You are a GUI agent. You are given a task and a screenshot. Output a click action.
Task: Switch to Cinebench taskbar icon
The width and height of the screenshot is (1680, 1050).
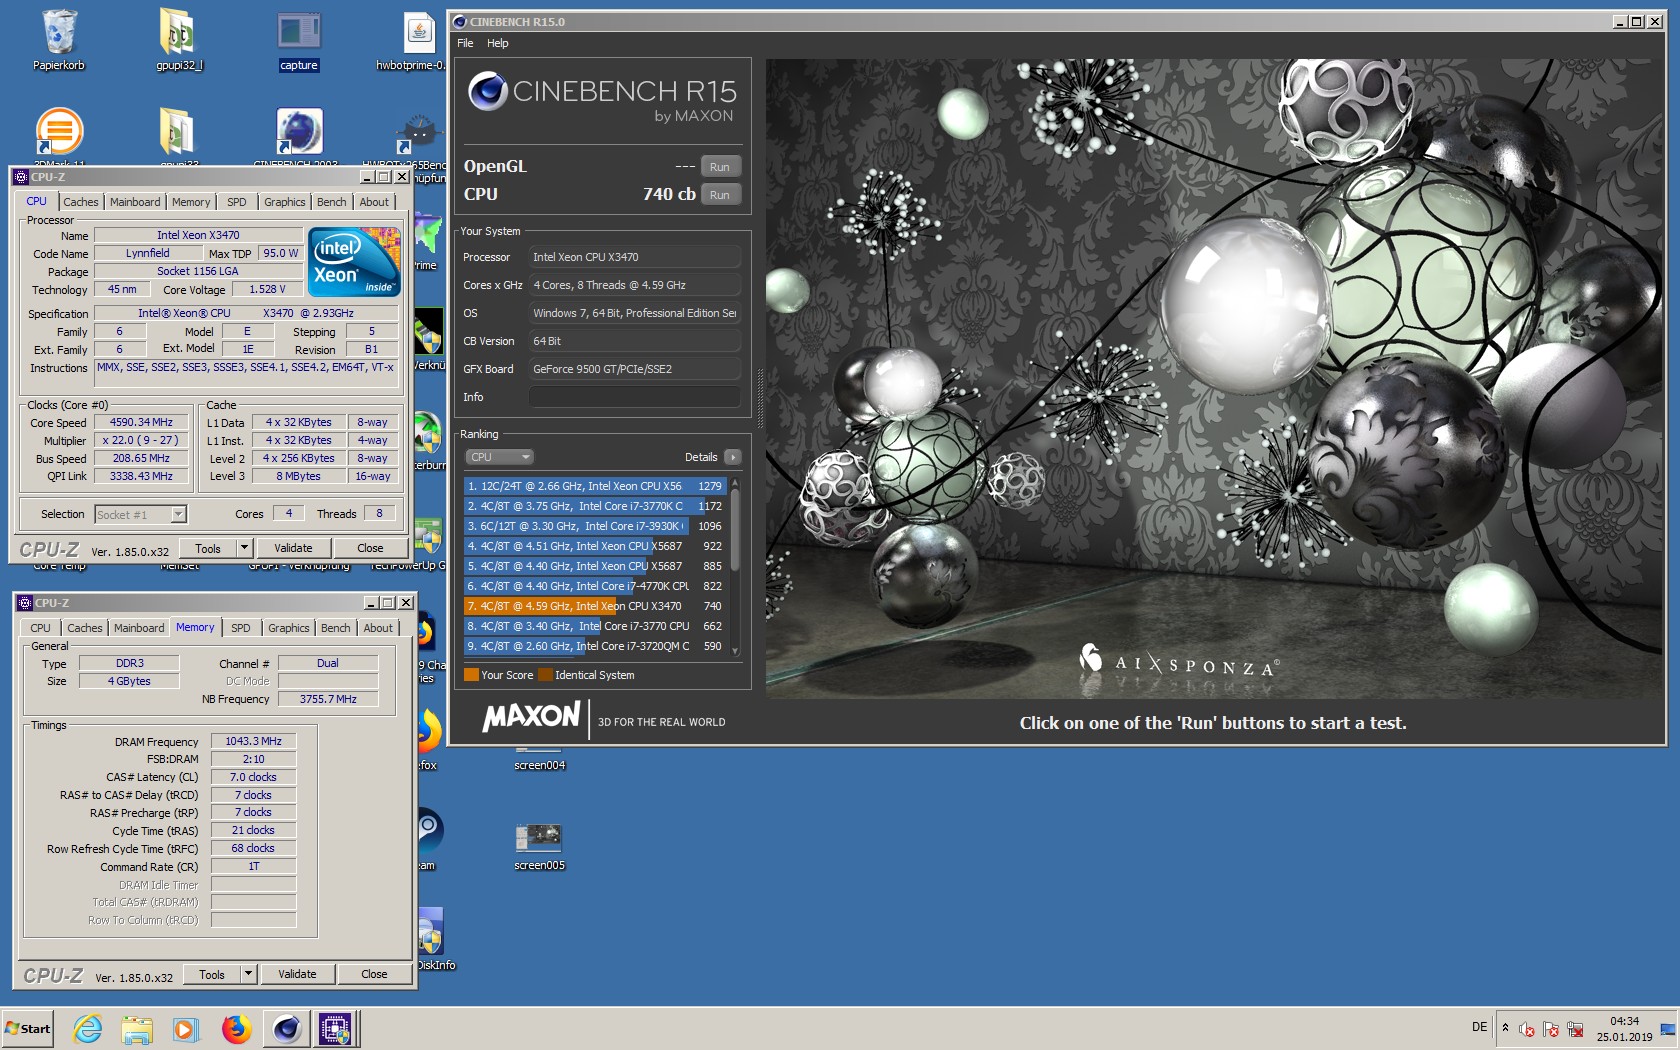[x=287, y=1028]
